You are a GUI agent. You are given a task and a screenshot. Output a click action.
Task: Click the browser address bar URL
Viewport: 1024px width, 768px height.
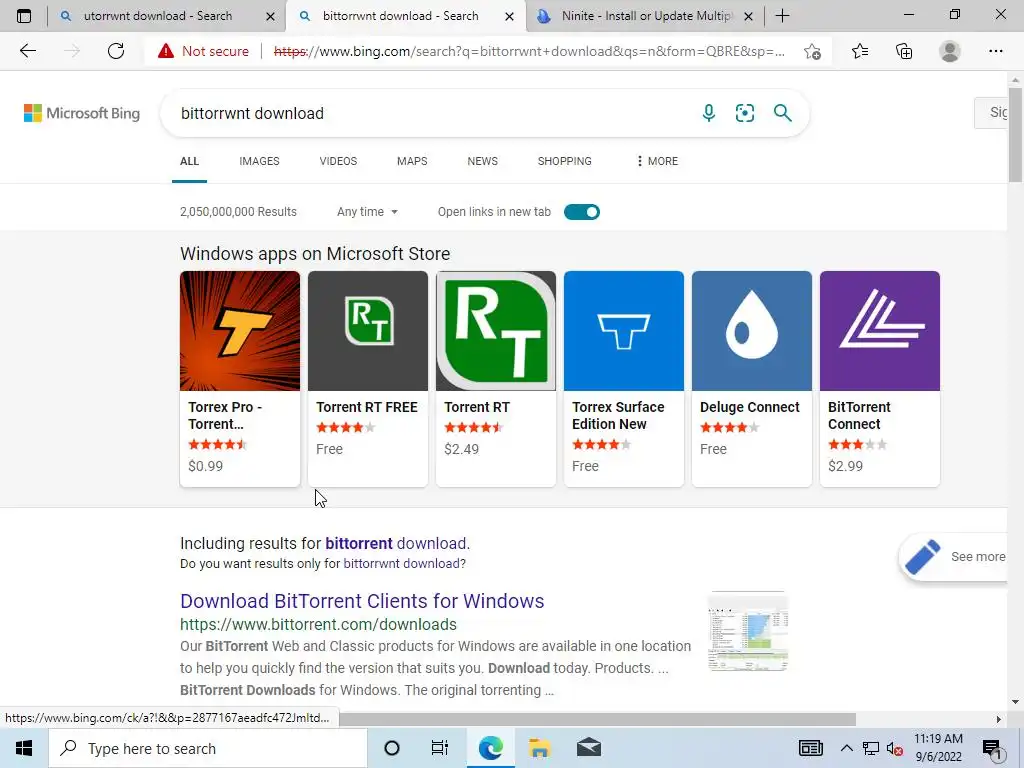[529, 51]
